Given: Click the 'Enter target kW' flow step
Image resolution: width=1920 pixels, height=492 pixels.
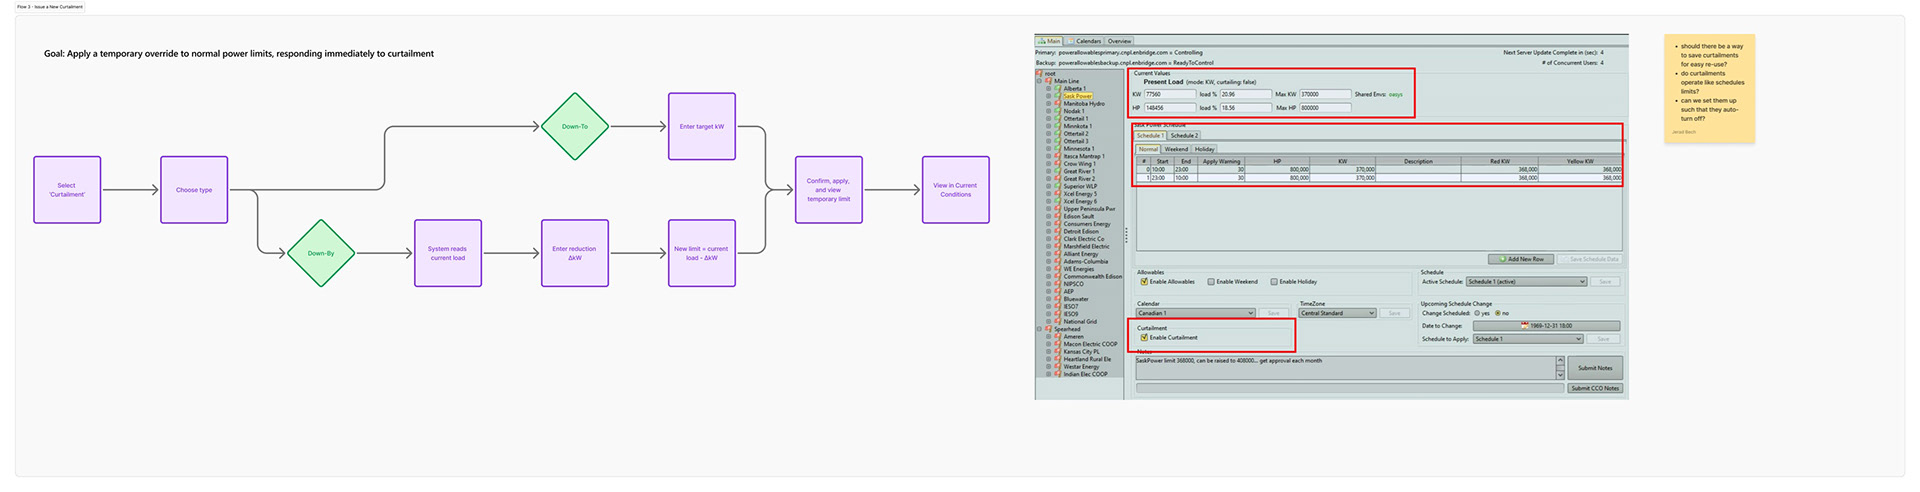Looking at the screenshot, I should (x=702, y=126).
